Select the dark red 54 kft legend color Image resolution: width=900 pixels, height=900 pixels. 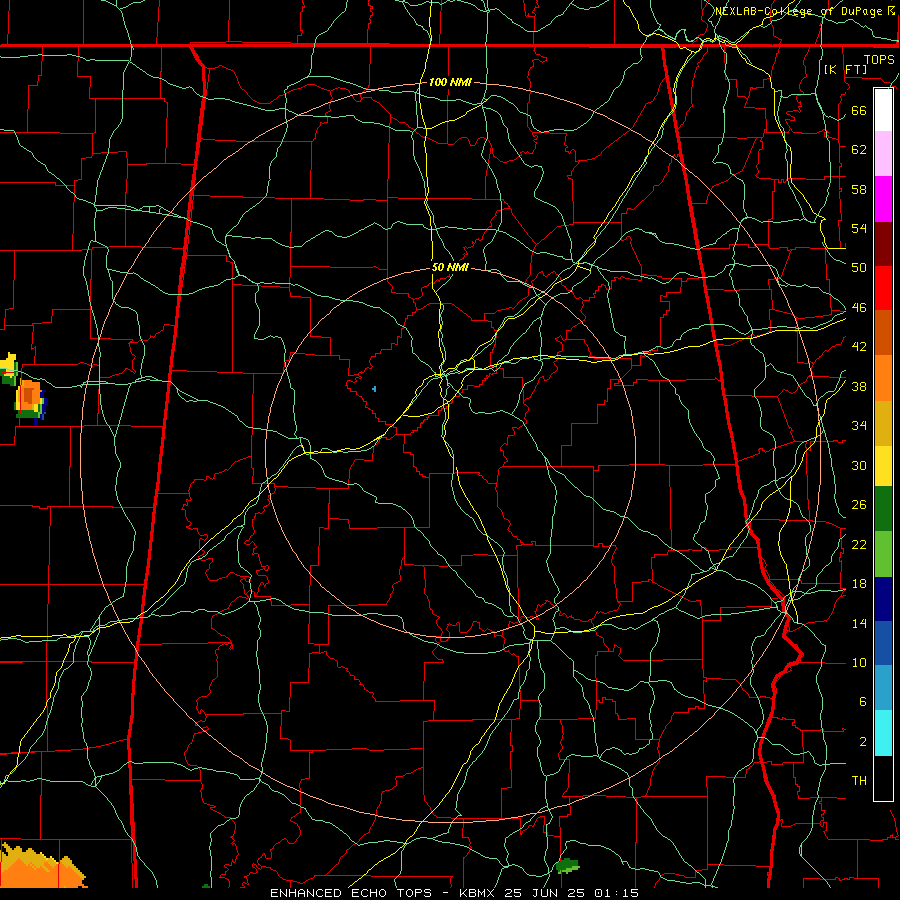(883, 244)
